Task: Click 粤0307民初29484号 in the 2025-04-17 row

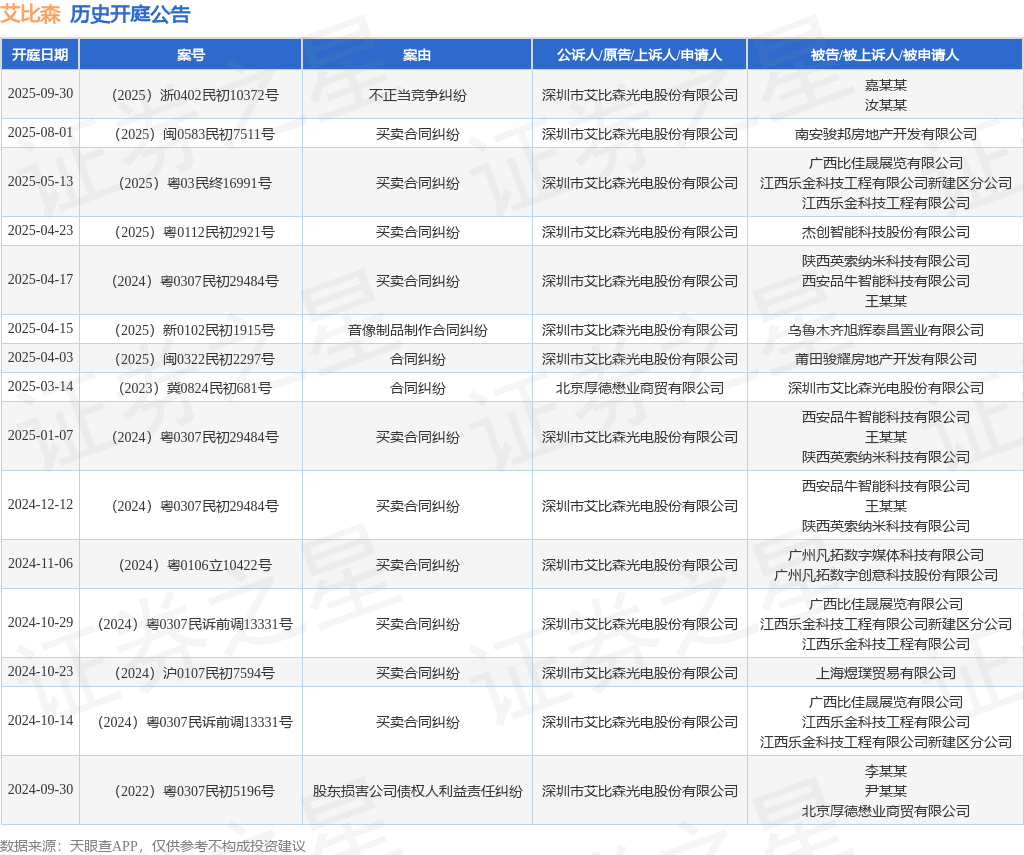Action: pos(219,282)
